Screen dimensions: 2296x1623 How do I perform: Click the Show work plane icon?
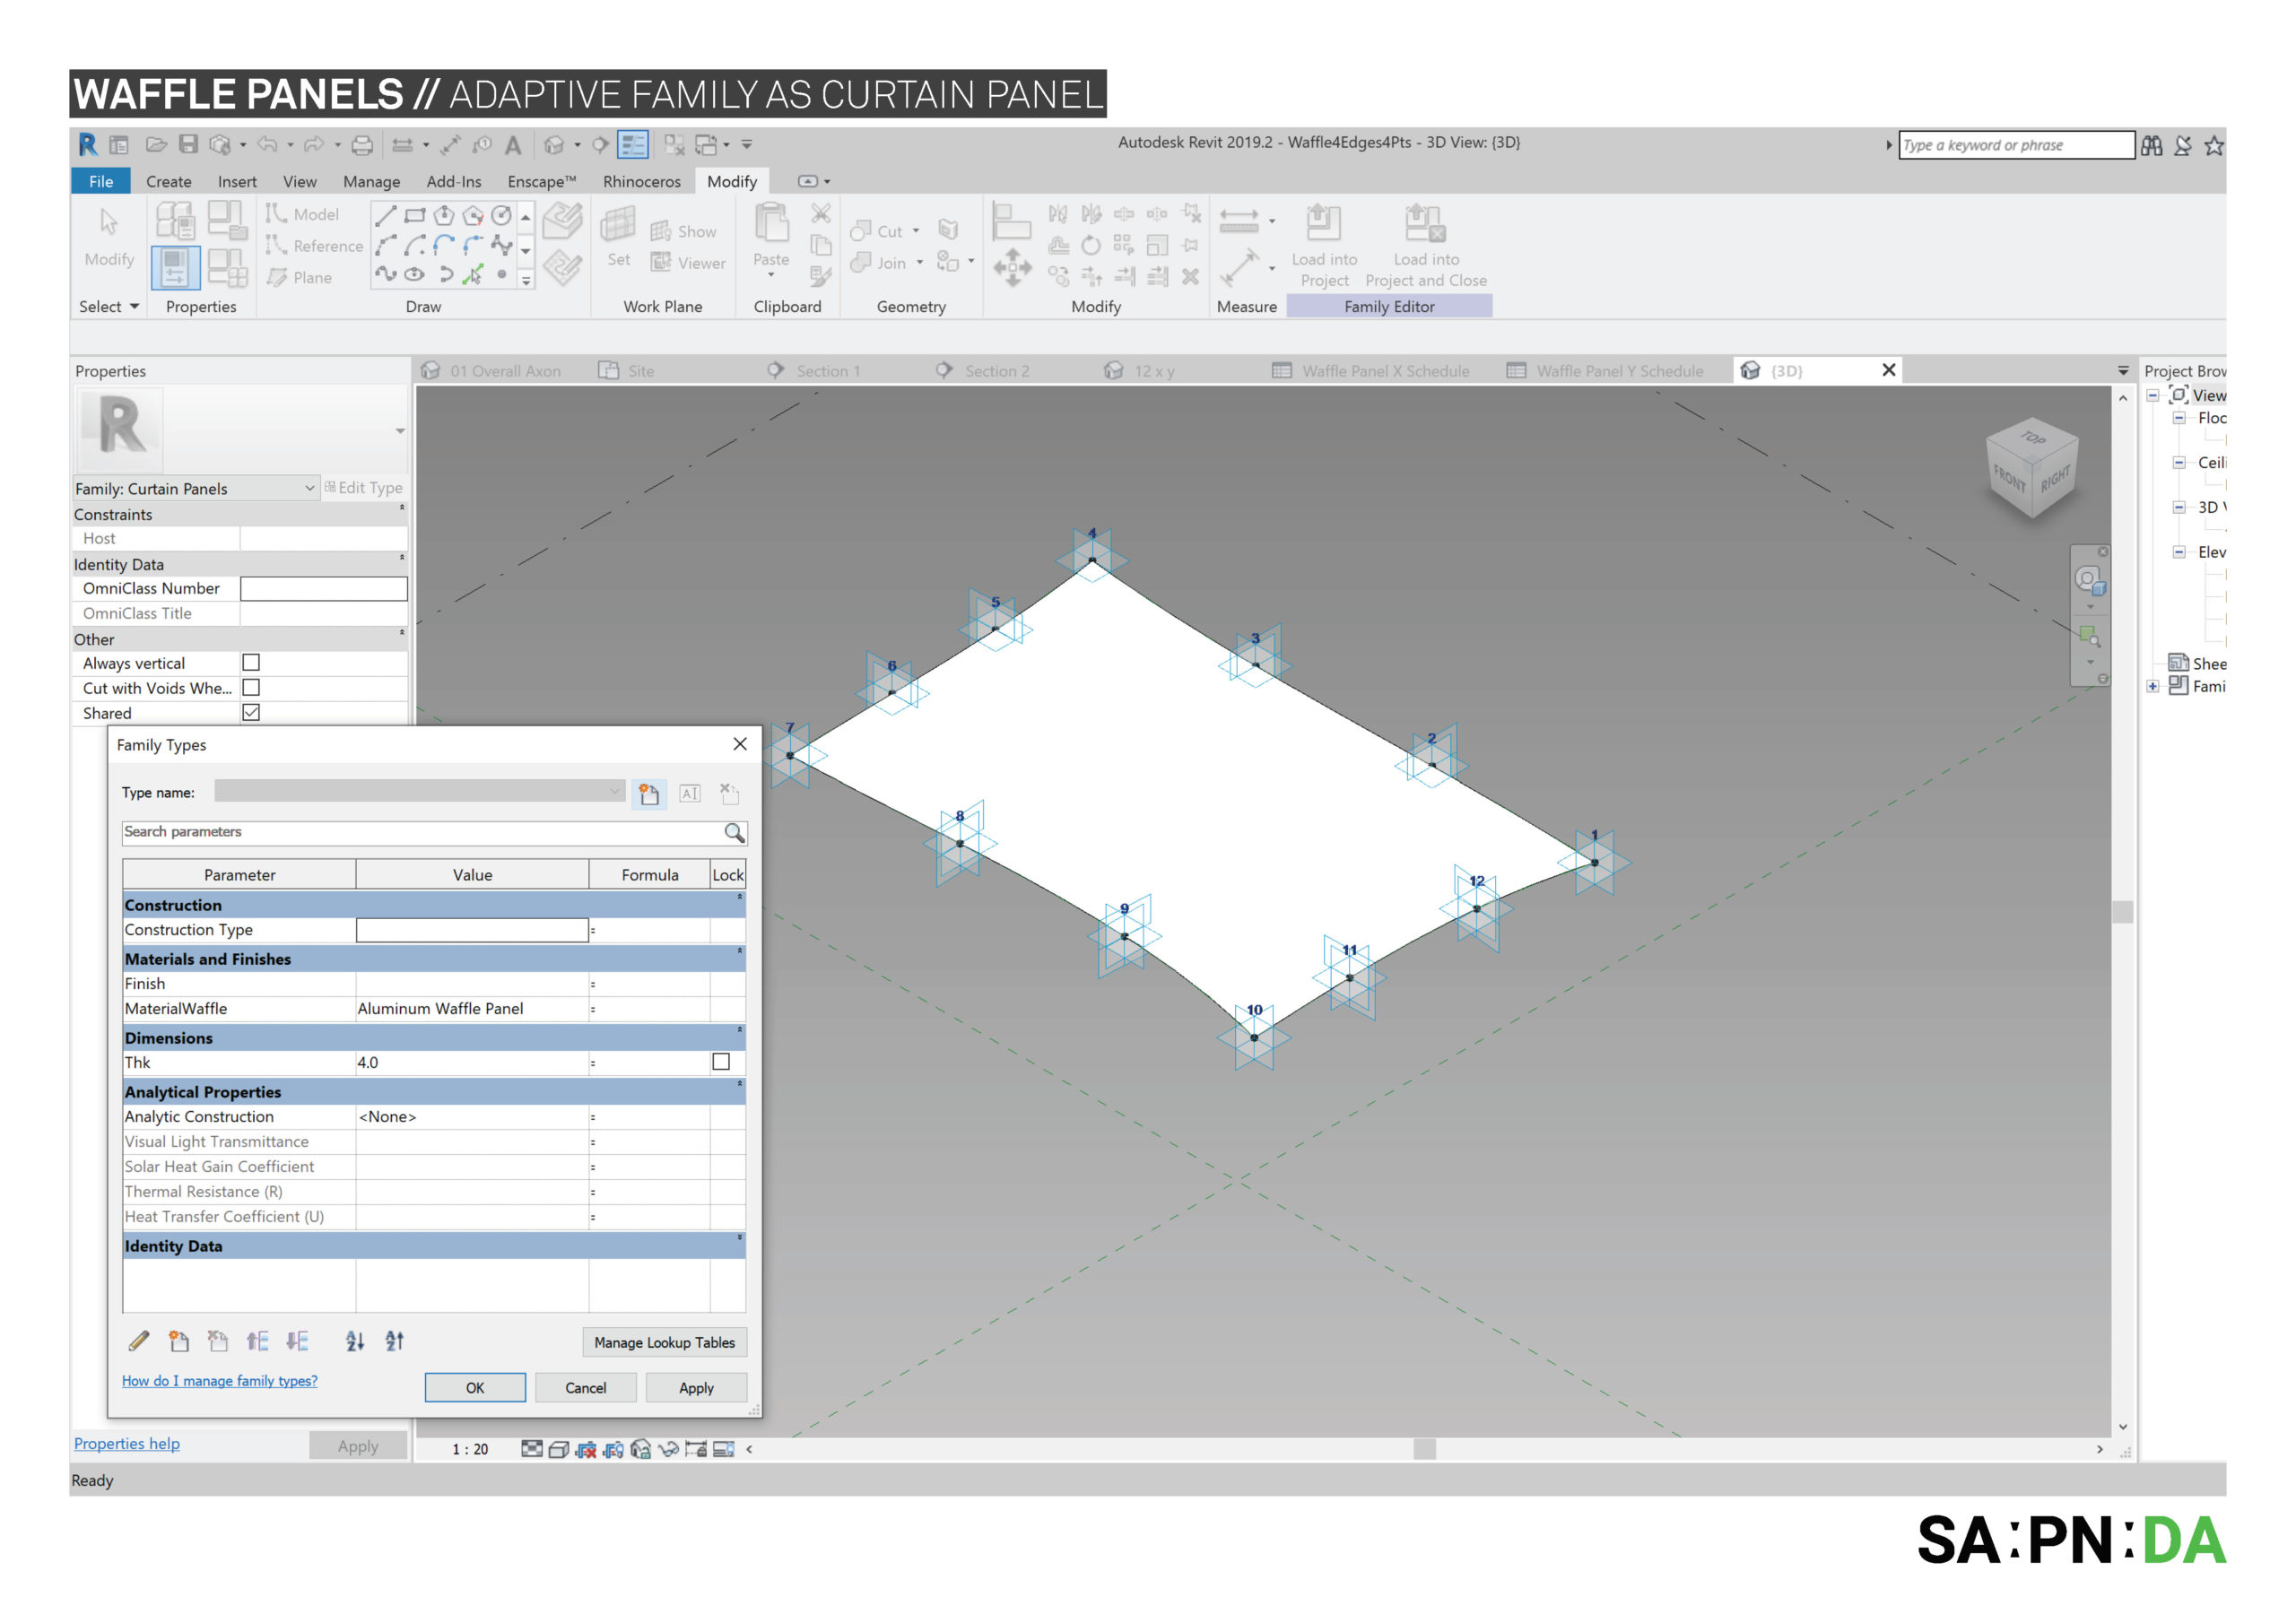[684, 232]
